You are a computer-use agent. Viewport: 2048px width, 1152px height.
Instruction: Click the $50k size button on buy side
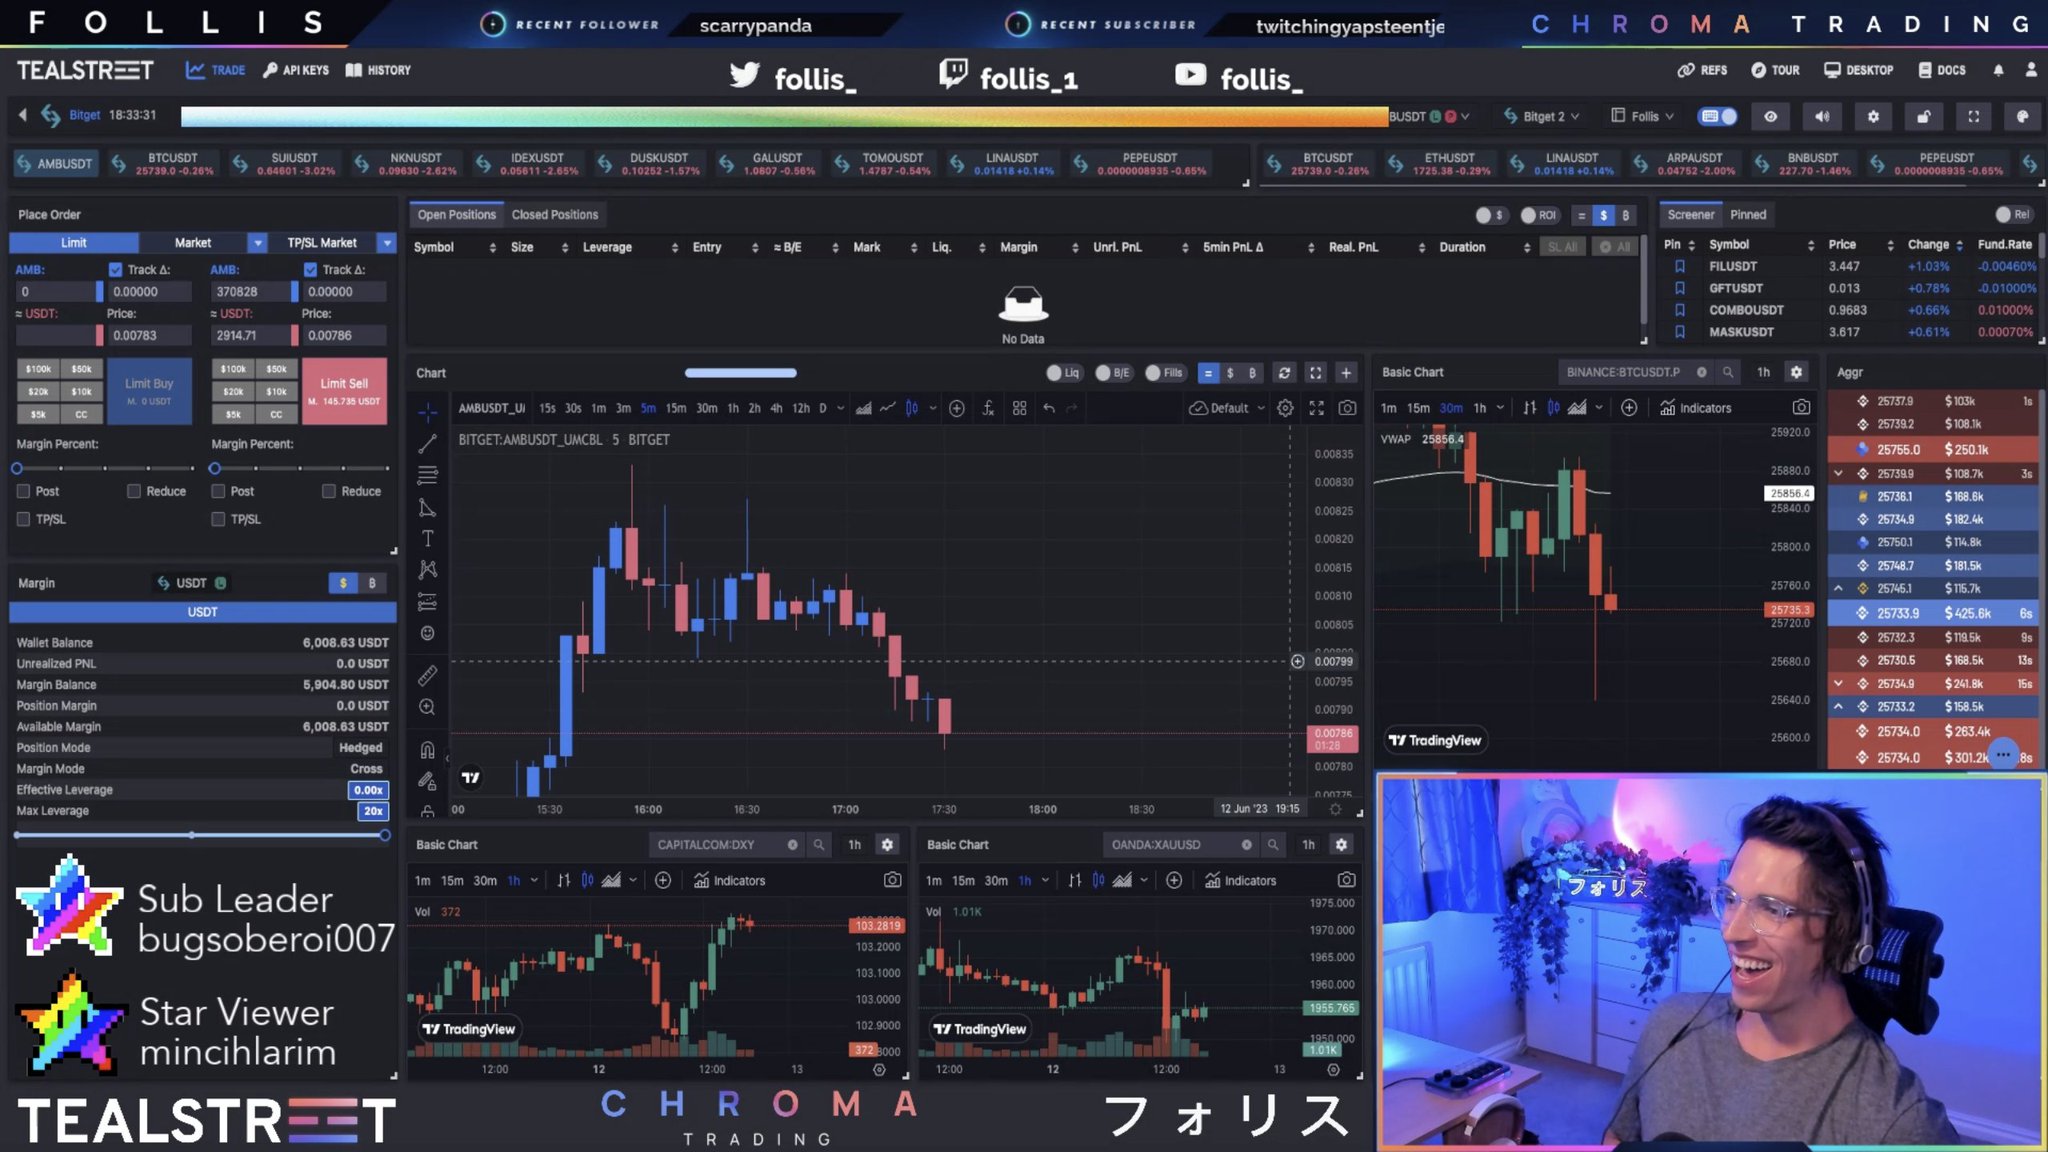[x=81, y=369]
